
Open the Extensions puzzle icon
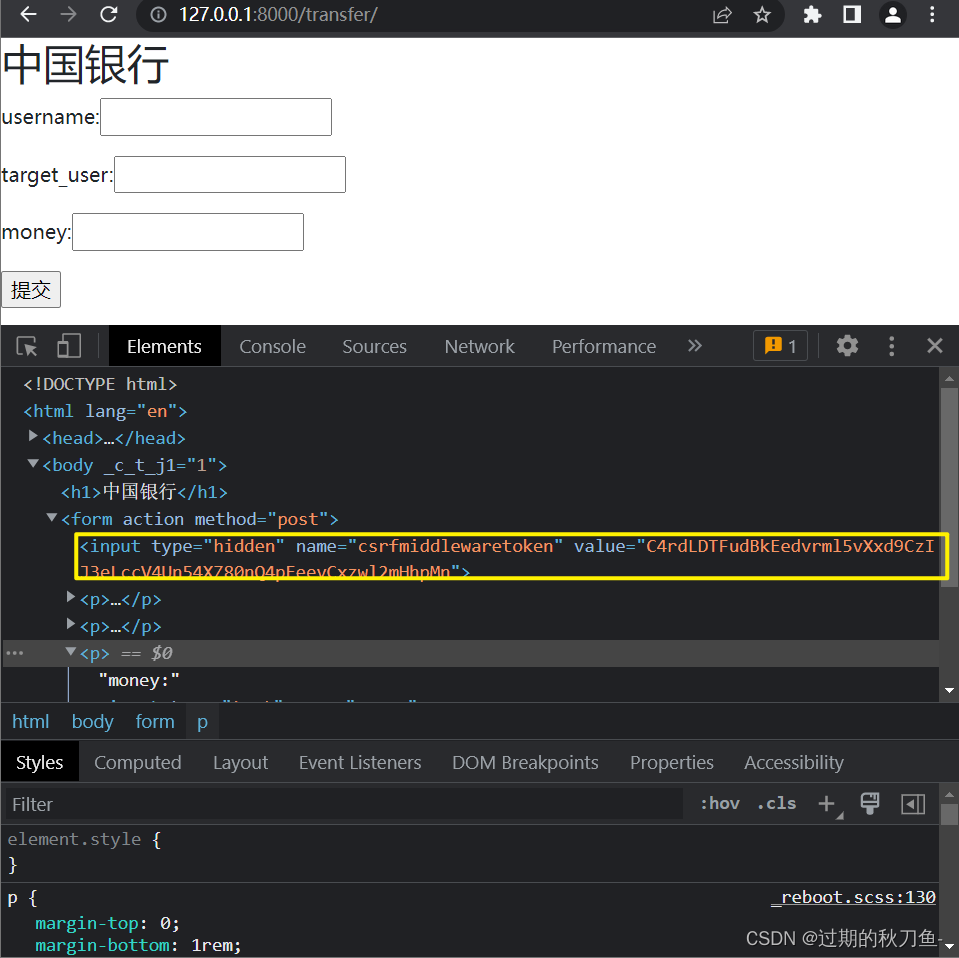pos(812,15)
